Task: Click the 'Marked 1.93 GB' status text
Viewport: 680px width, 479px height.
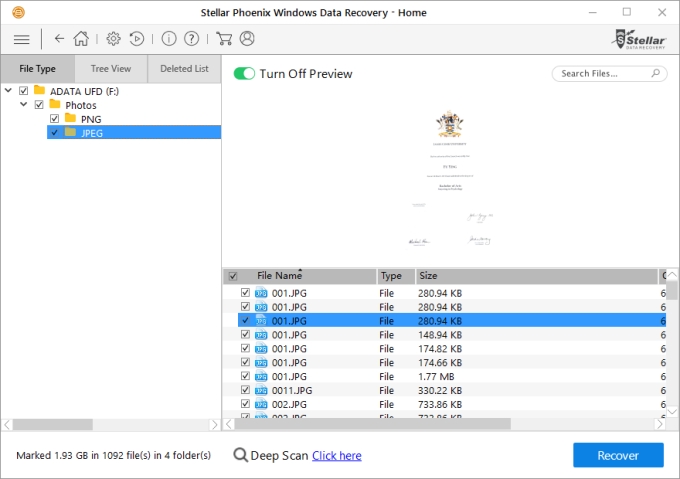Action: pos(113,456)
